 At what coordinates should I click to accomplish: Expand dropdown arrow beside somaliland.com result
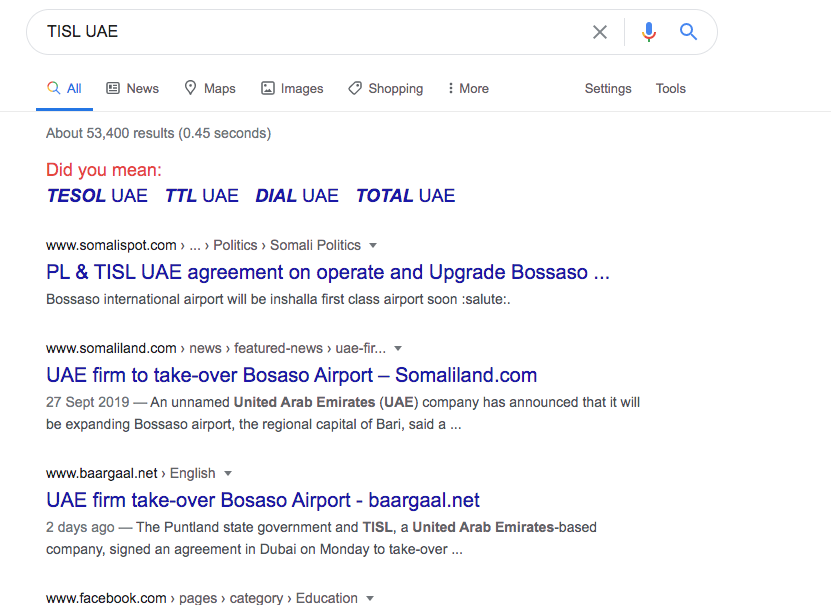coord(398,349)
